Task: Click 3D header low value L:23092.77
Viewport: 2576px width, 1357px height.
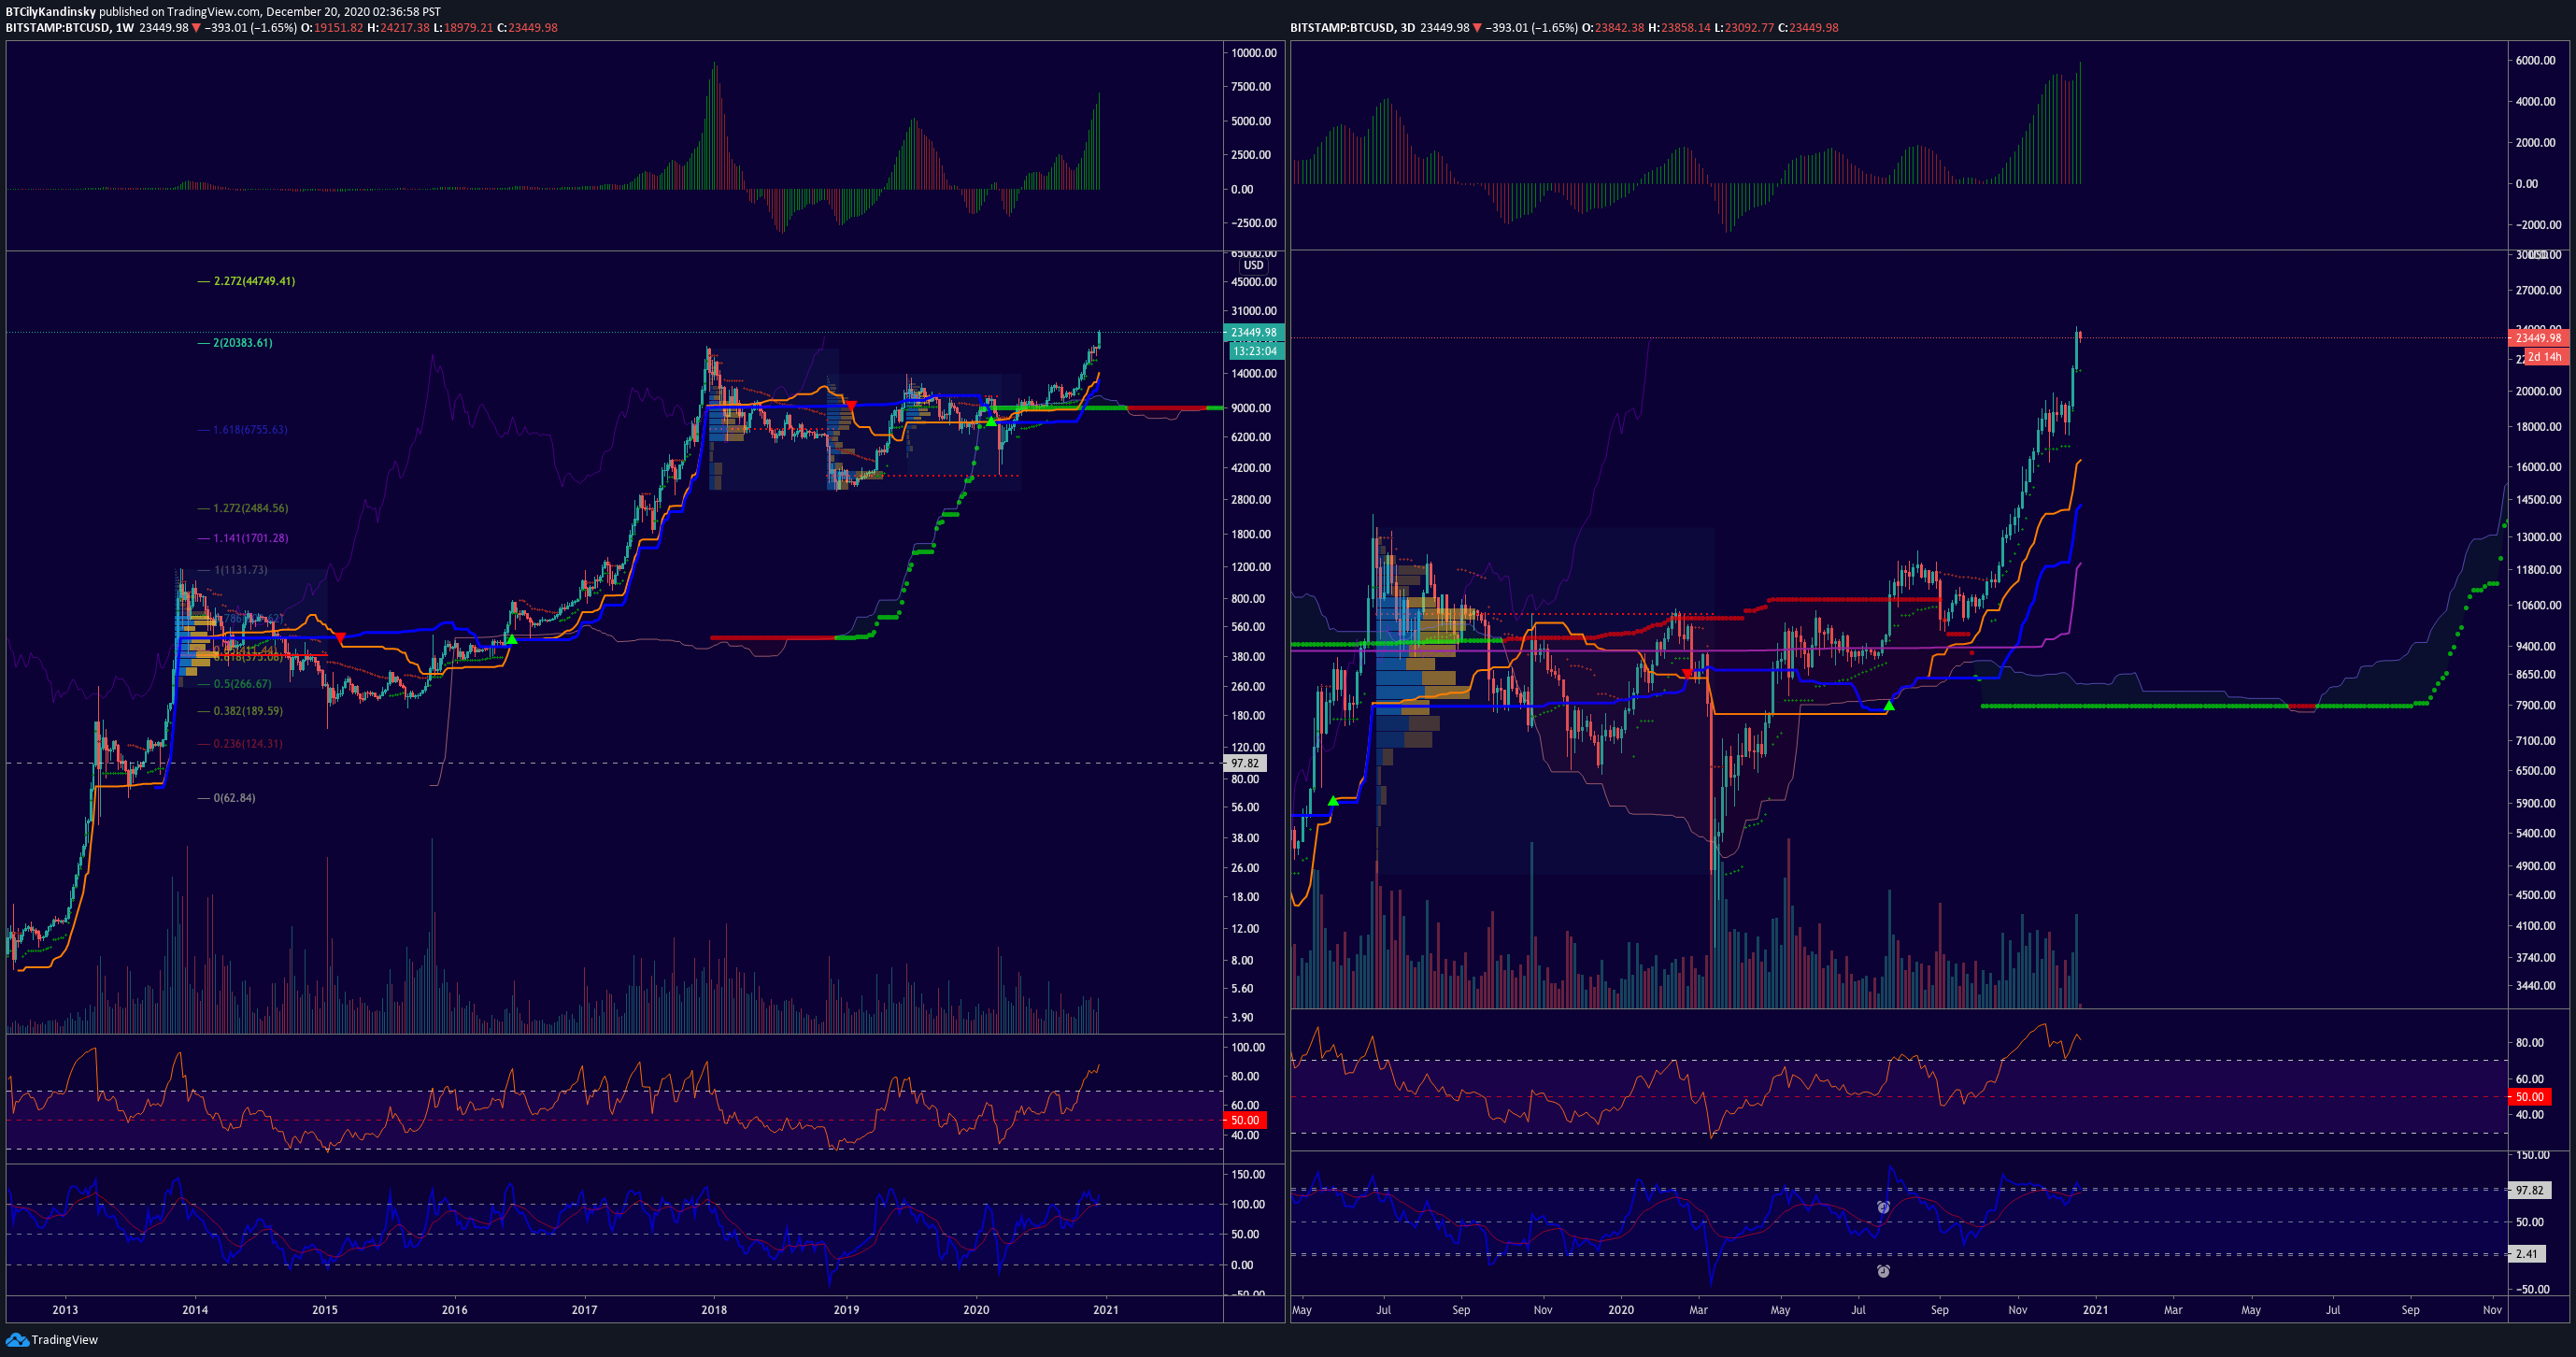Action: pos(1744,28)
